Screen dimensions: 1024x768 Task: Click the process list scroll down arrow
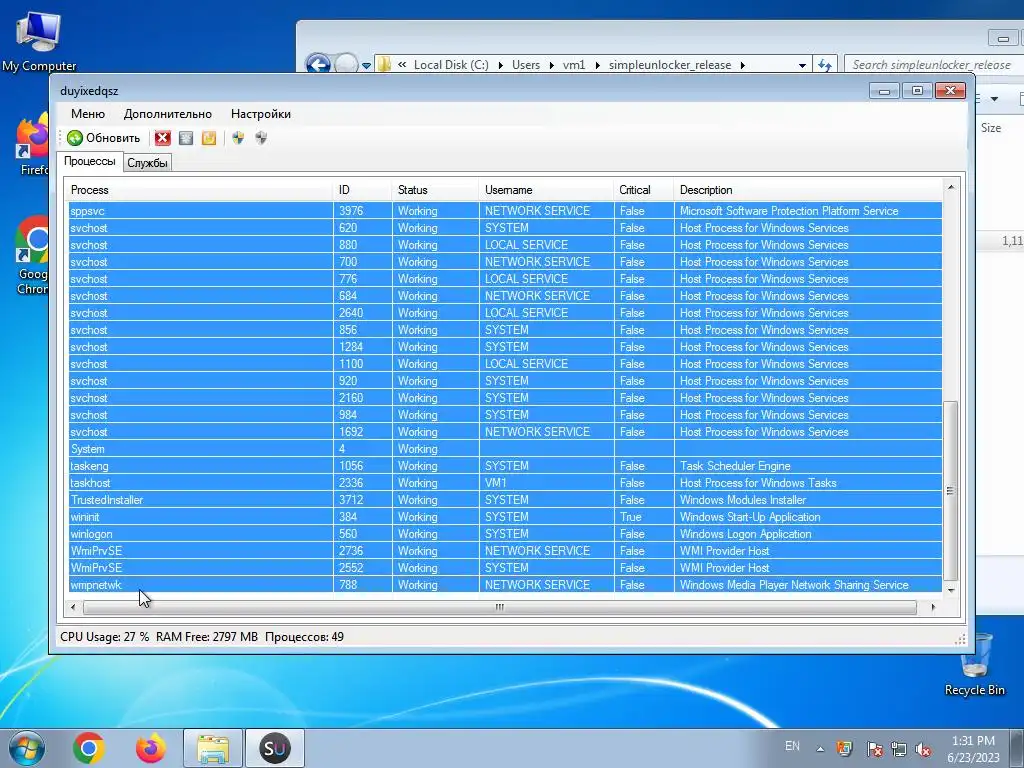tap(951, 590)
